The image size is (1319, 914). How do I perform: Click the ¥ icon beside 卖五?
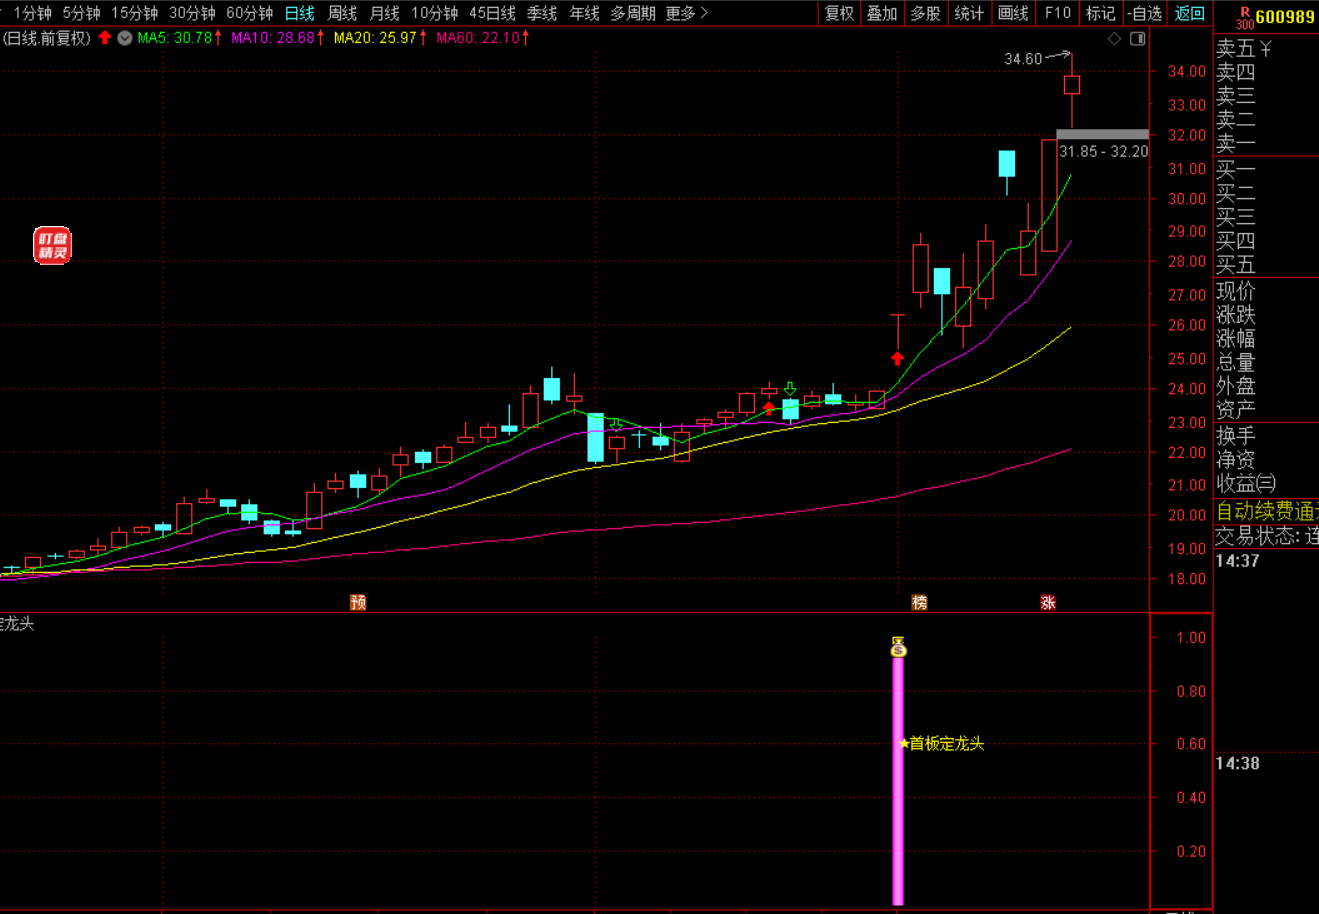(x=1265, y=48)
